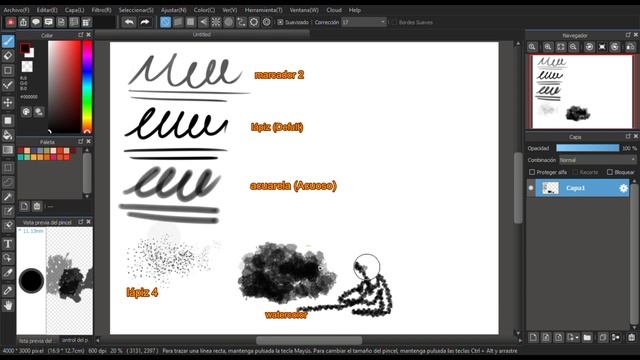This screenshot has height=360, width=640.
Task: Open Capa menu
Action: click(x=75, y=10)
